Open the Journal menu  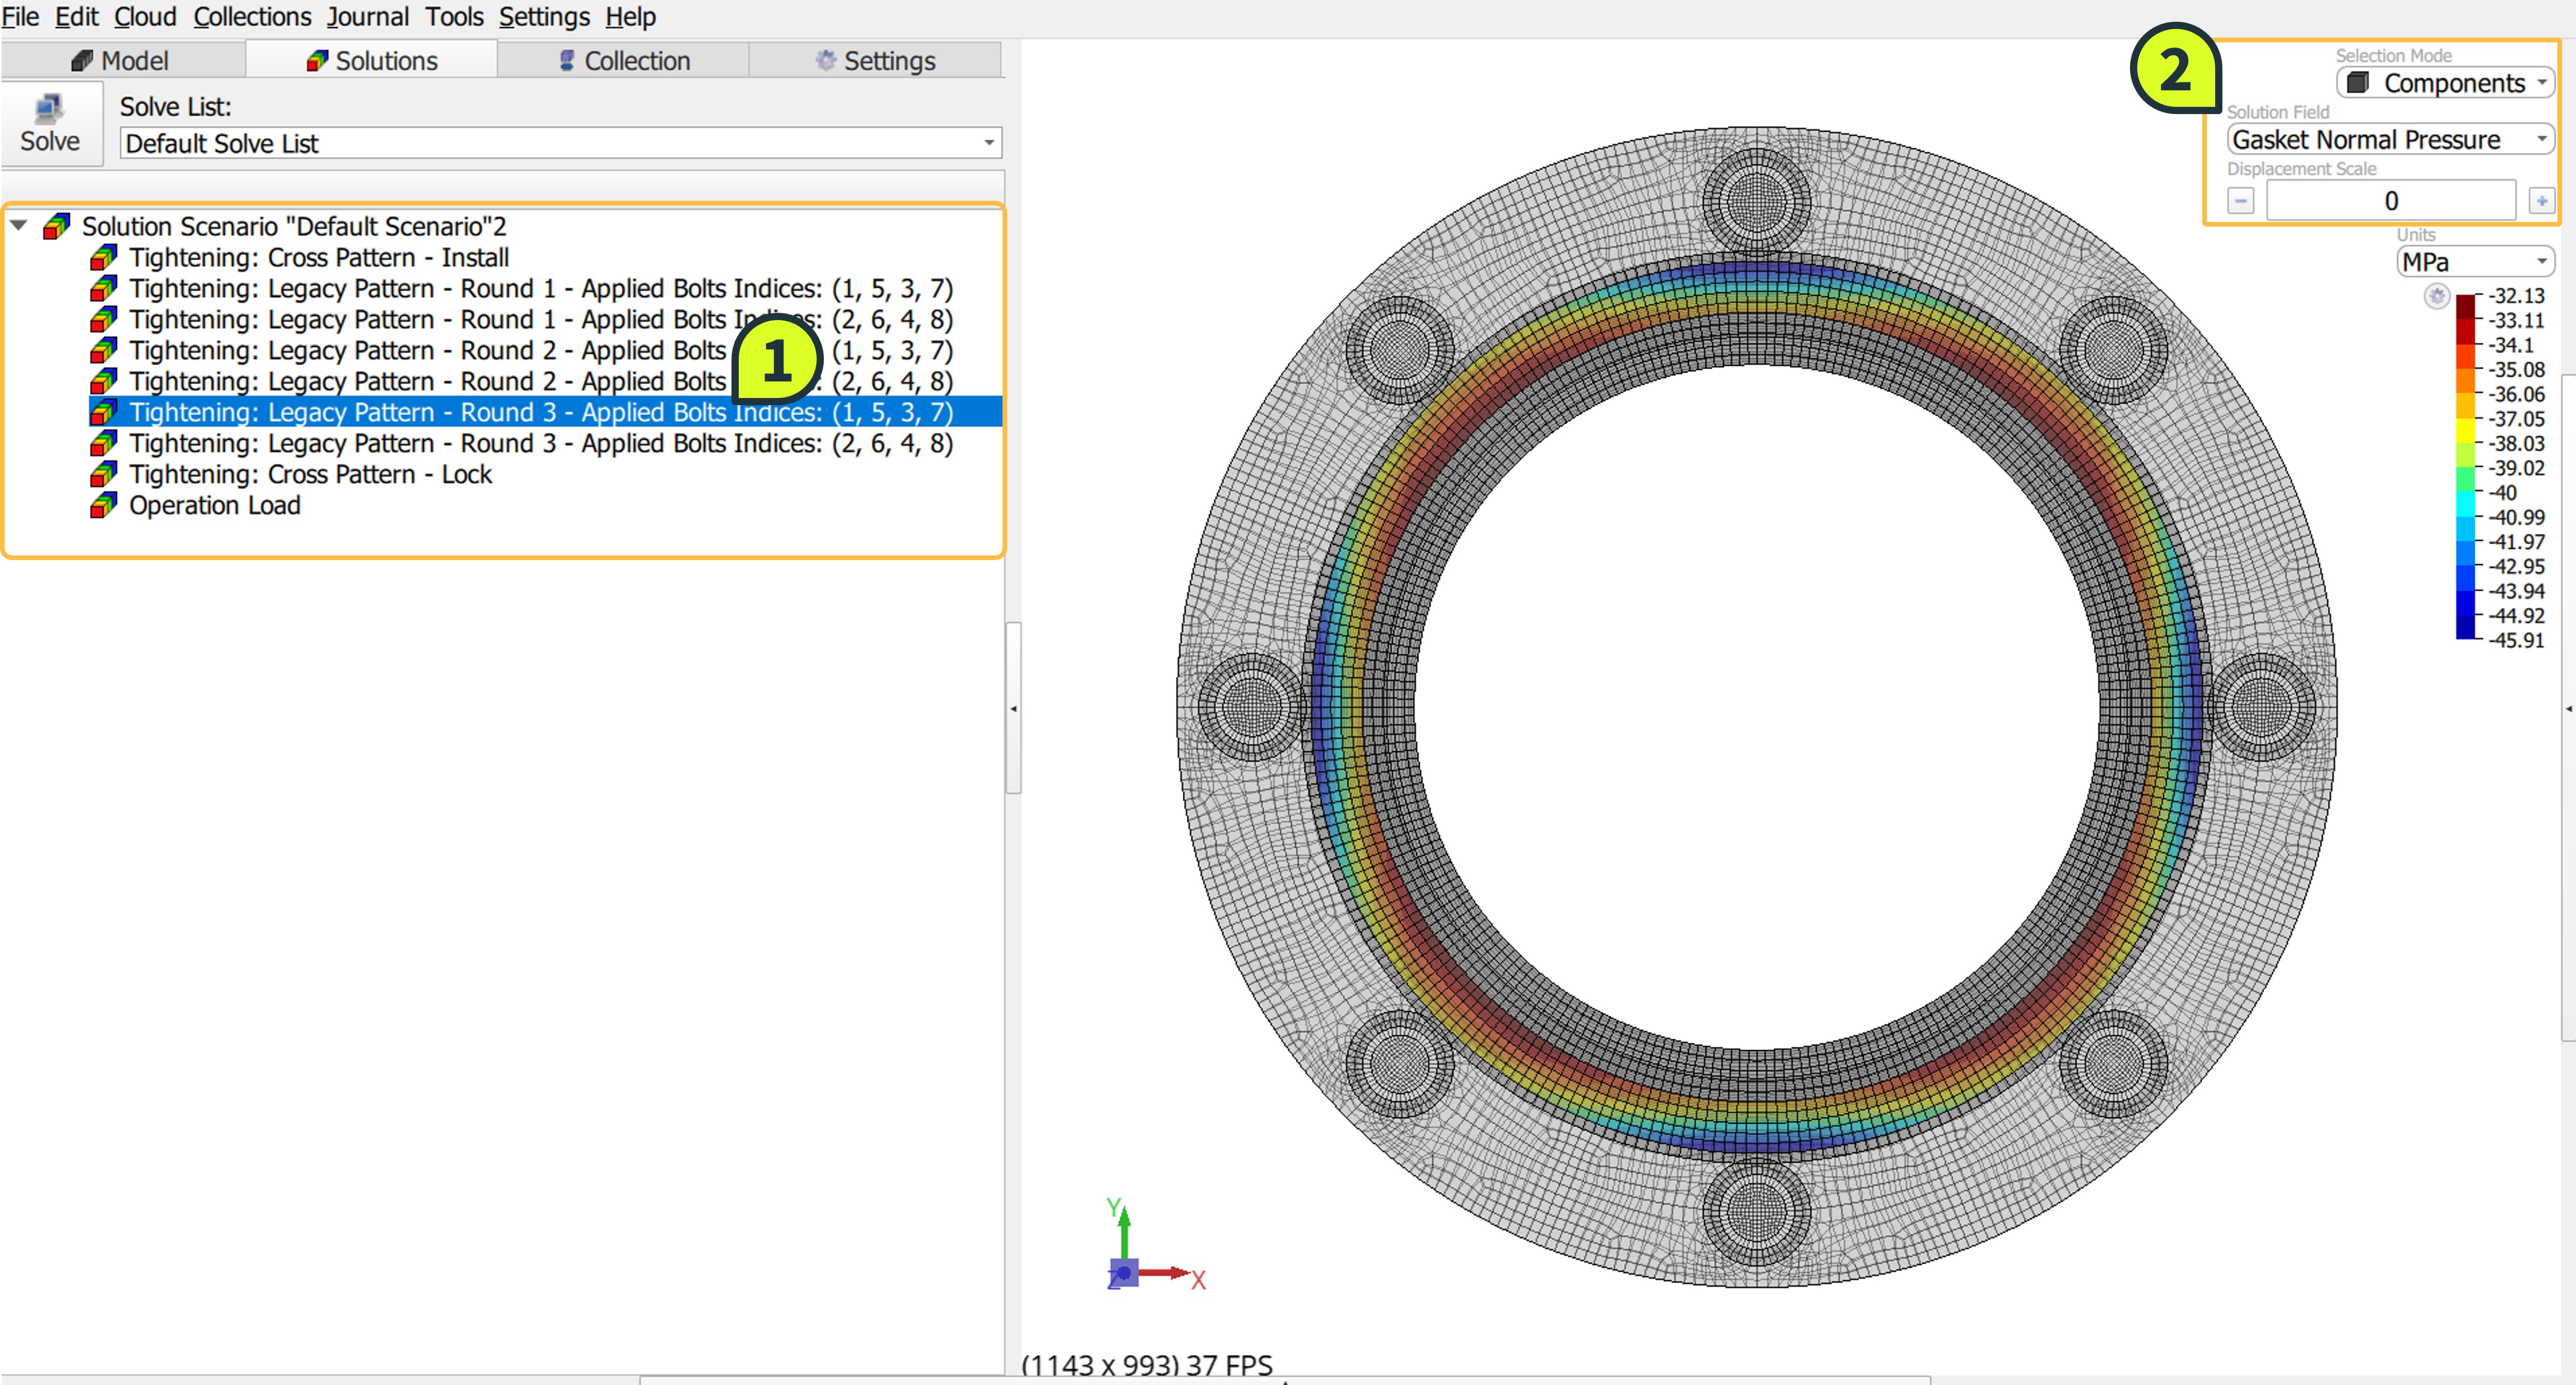367,17
